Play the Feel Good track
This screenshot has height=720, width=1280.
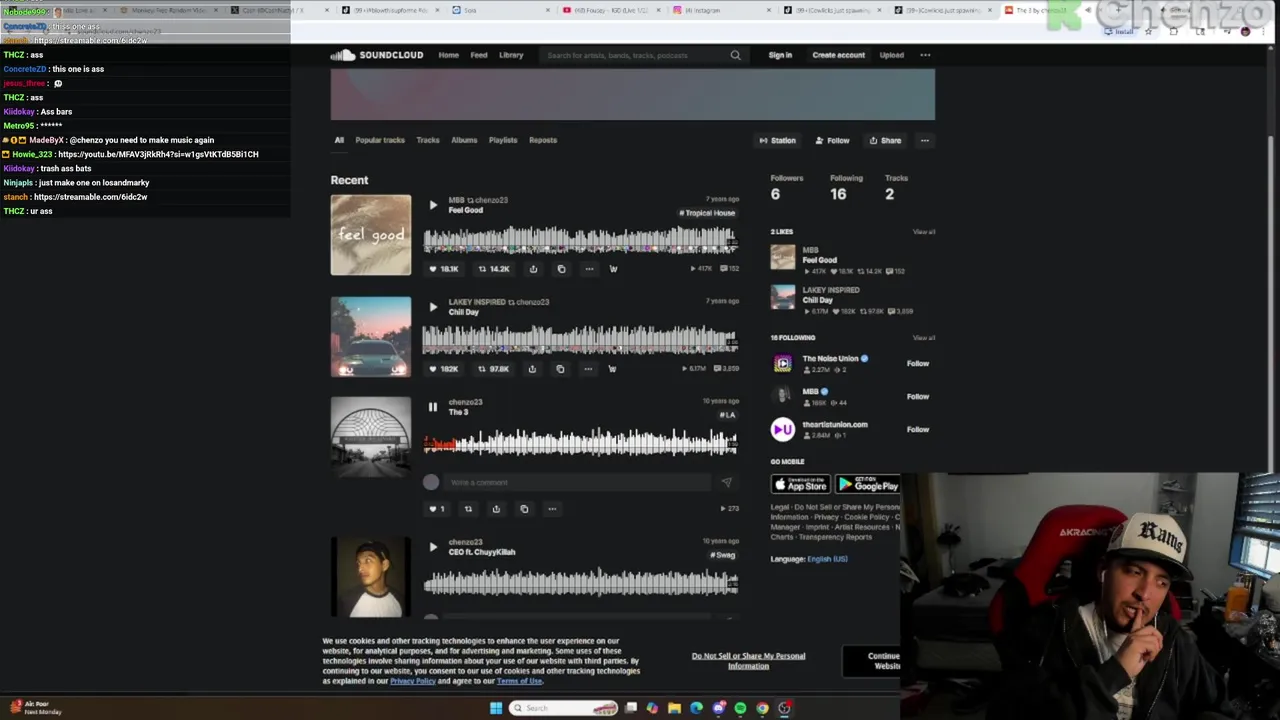pos(433,205)
